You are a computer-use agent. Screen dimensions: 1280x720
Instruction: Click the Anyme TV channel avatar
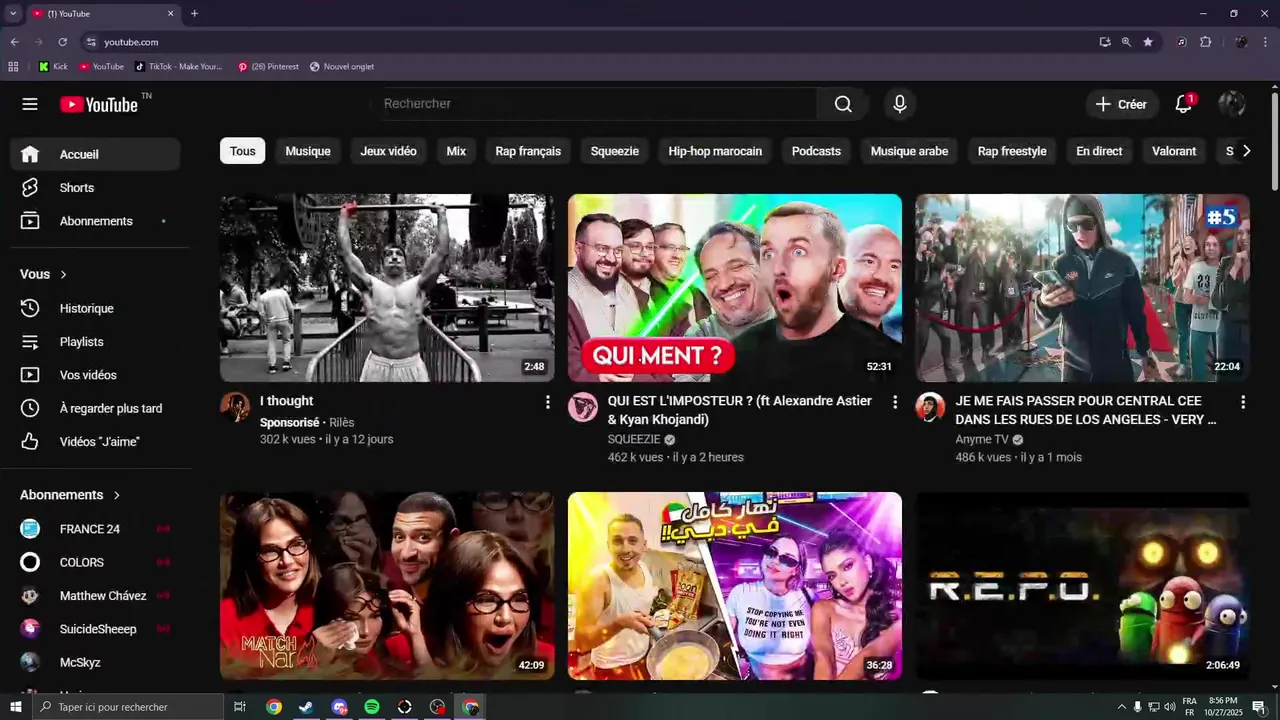click(930, 407)
